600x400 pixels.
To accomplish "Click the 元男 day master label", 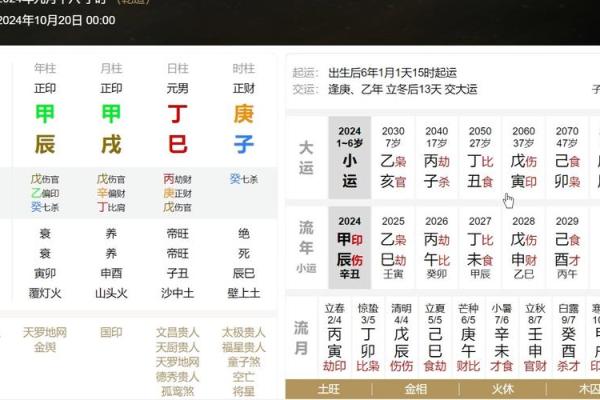I will [x=177, y=88].
